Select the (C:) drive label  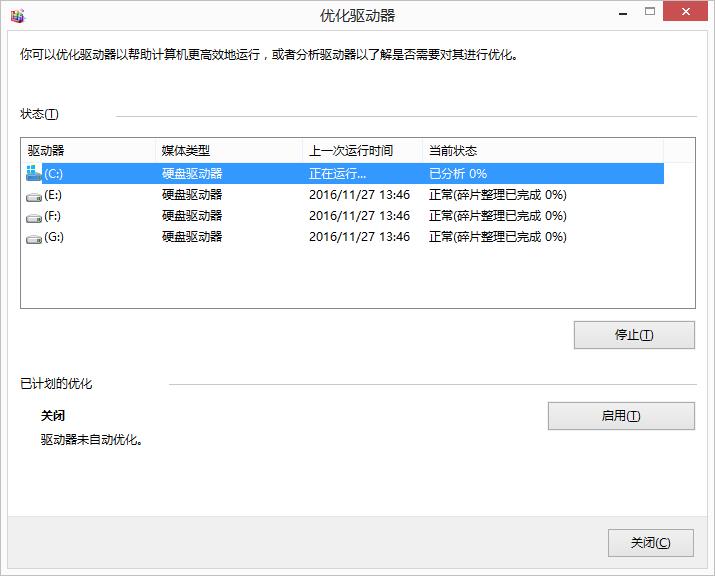point(53,174)
